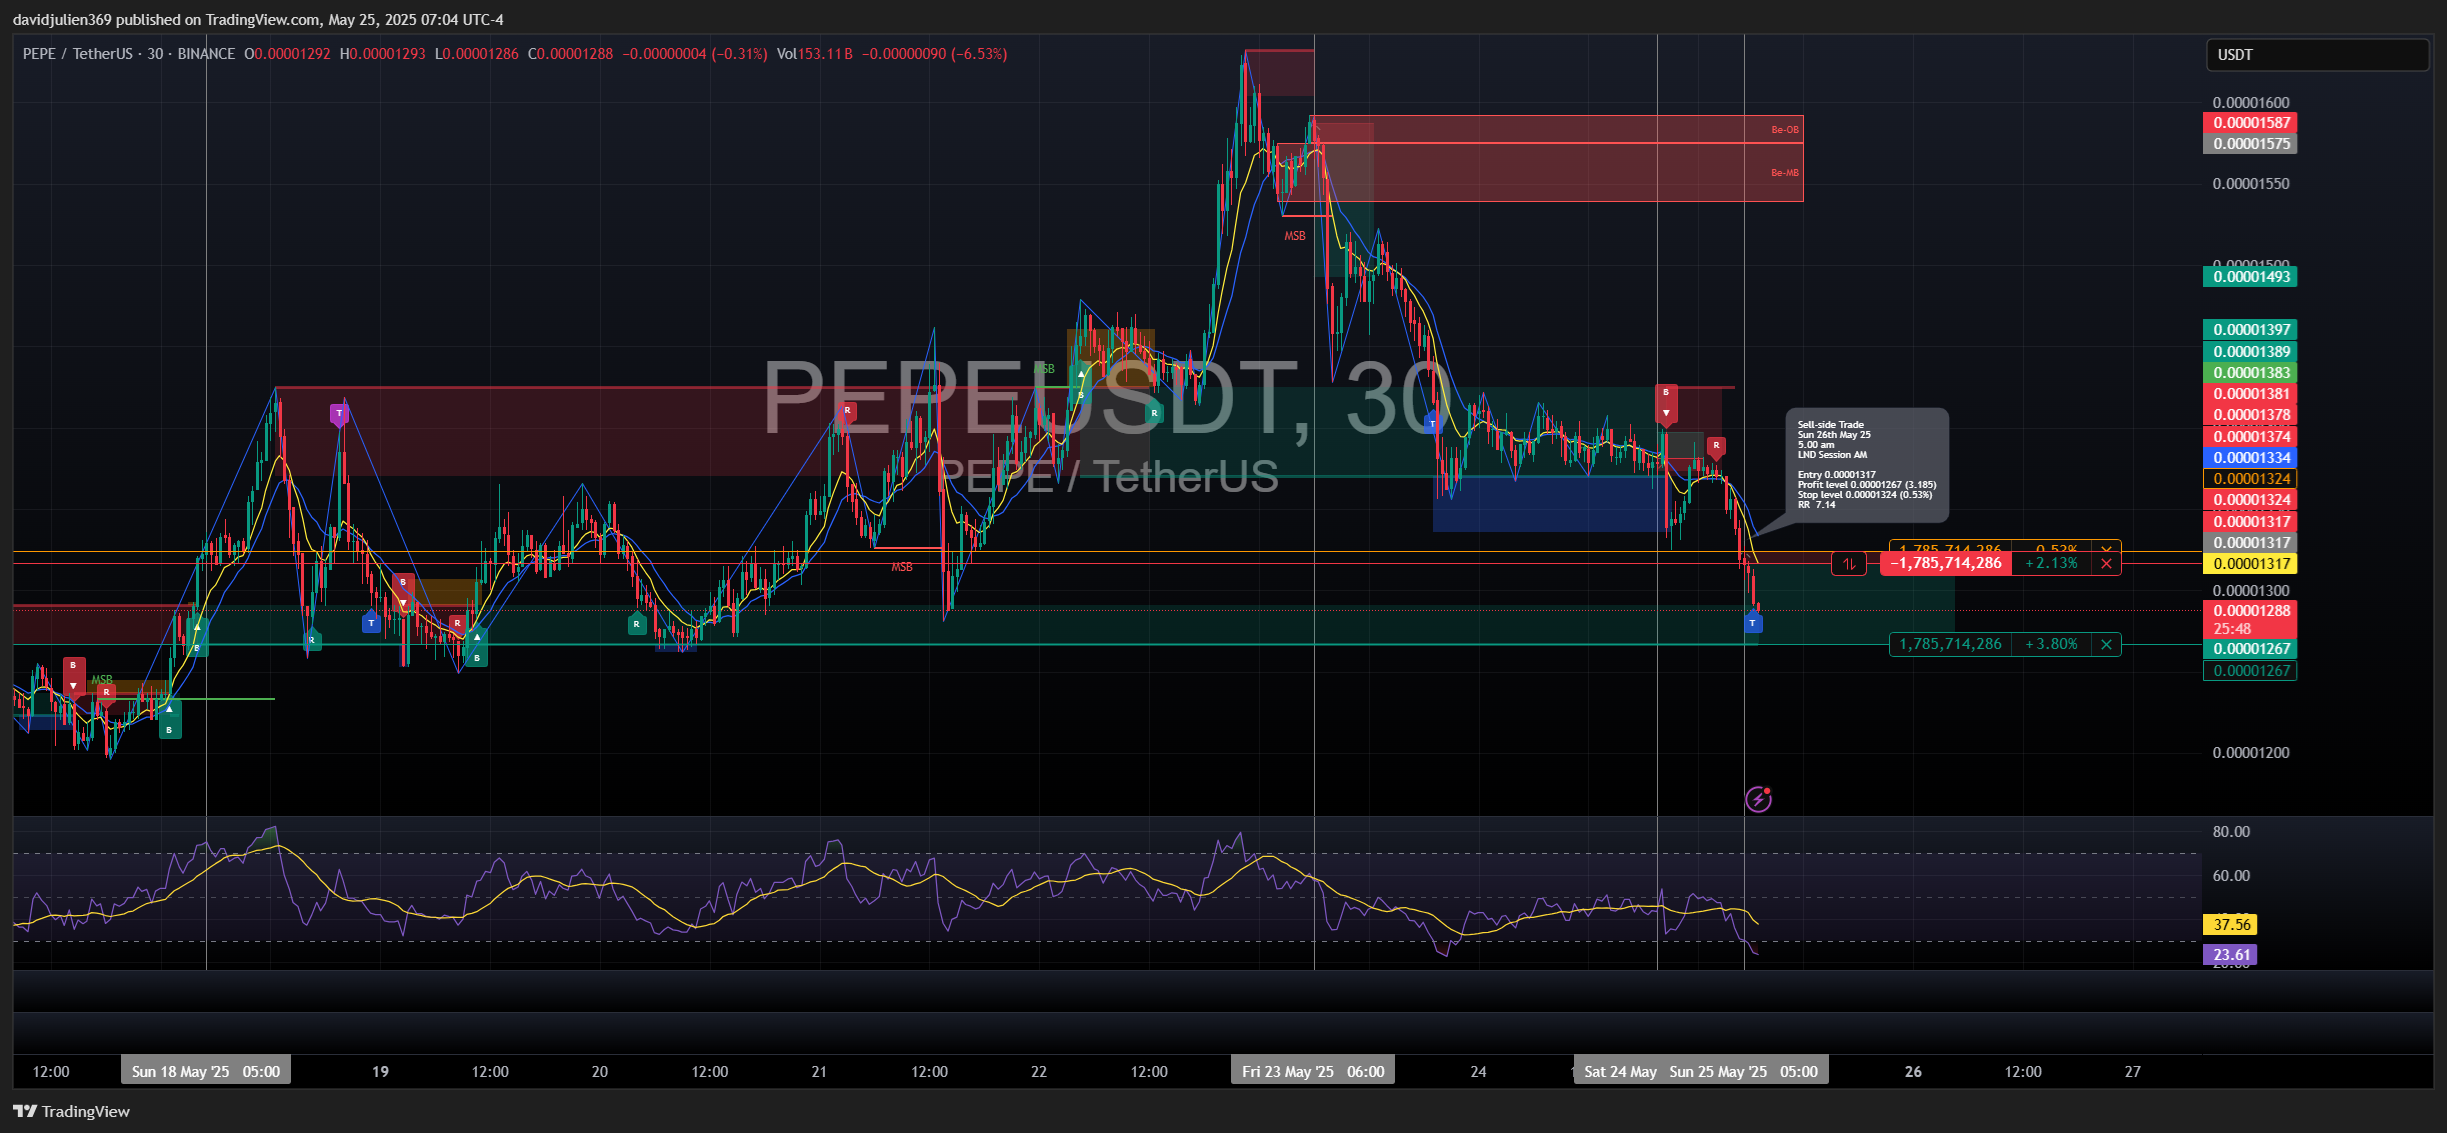Click the 0.00001493 green price label

2250,277
